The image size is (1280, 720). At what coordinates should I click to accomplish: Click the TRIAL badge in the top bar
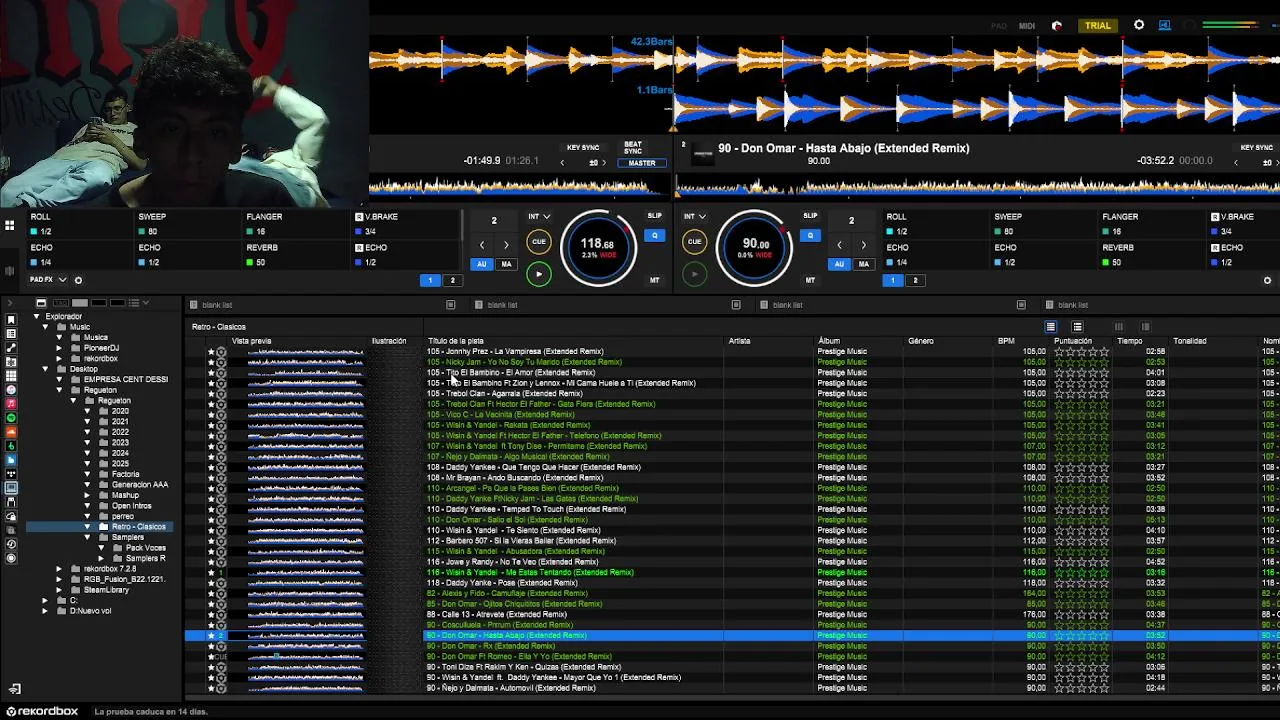[1098, 25]
